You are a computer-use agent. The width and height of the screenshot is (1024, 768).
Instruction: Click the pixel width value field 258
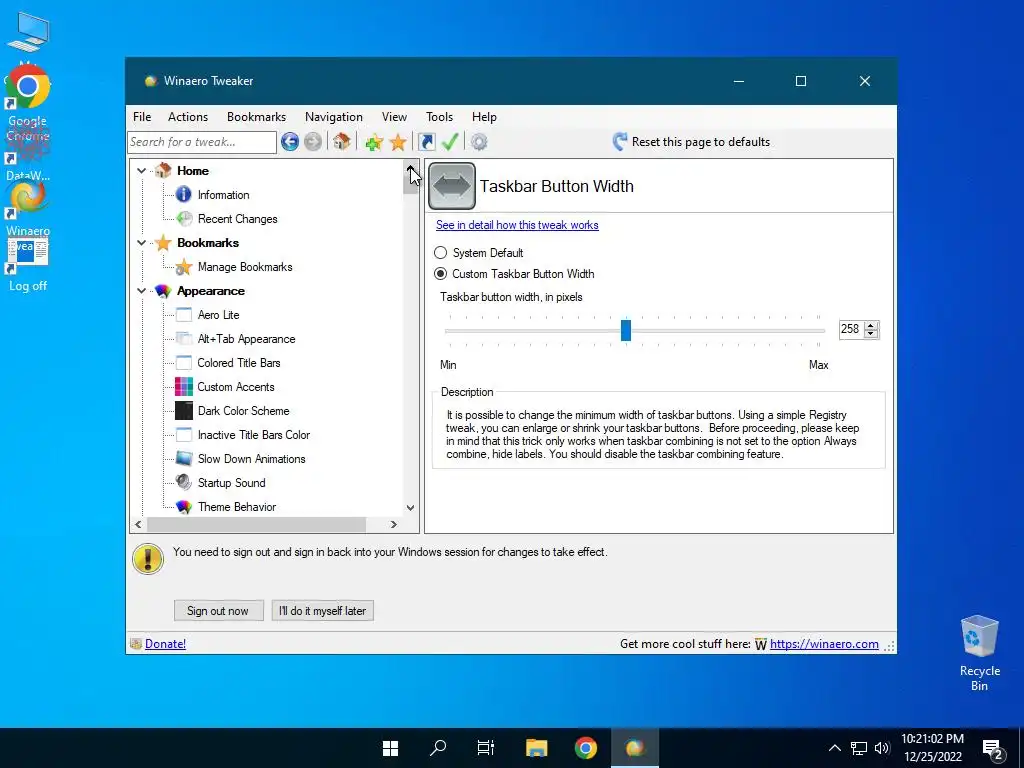[851, 329]
